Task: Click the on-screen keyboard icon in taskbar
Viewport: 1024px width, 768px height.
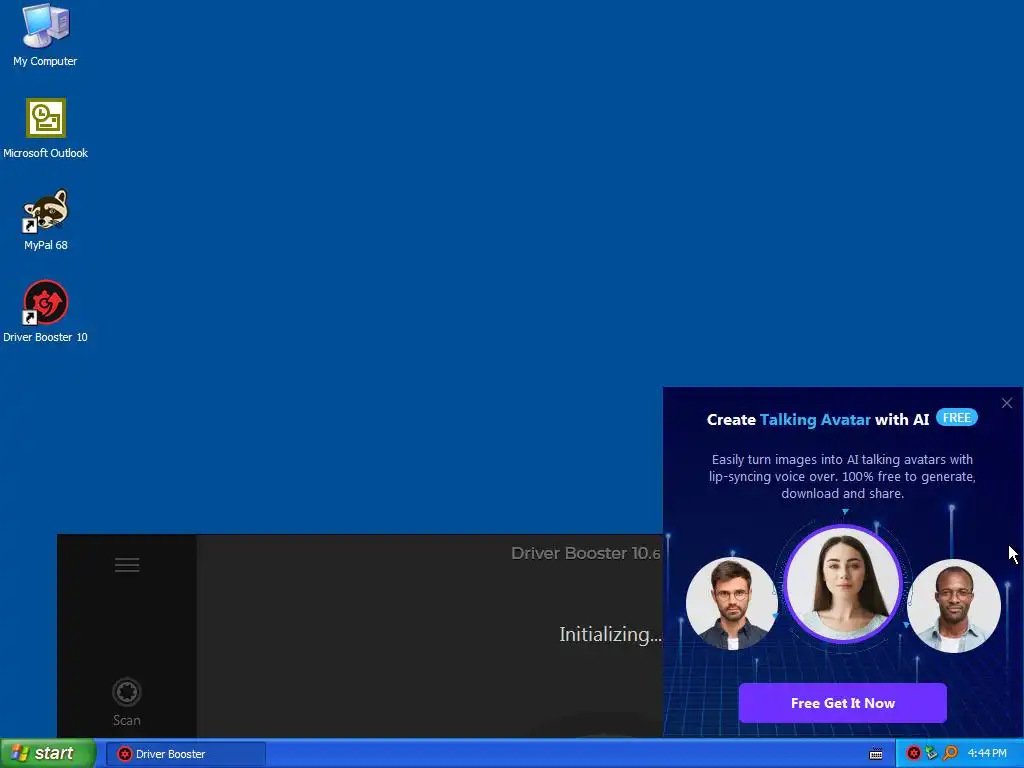Action: coord(876,754)
